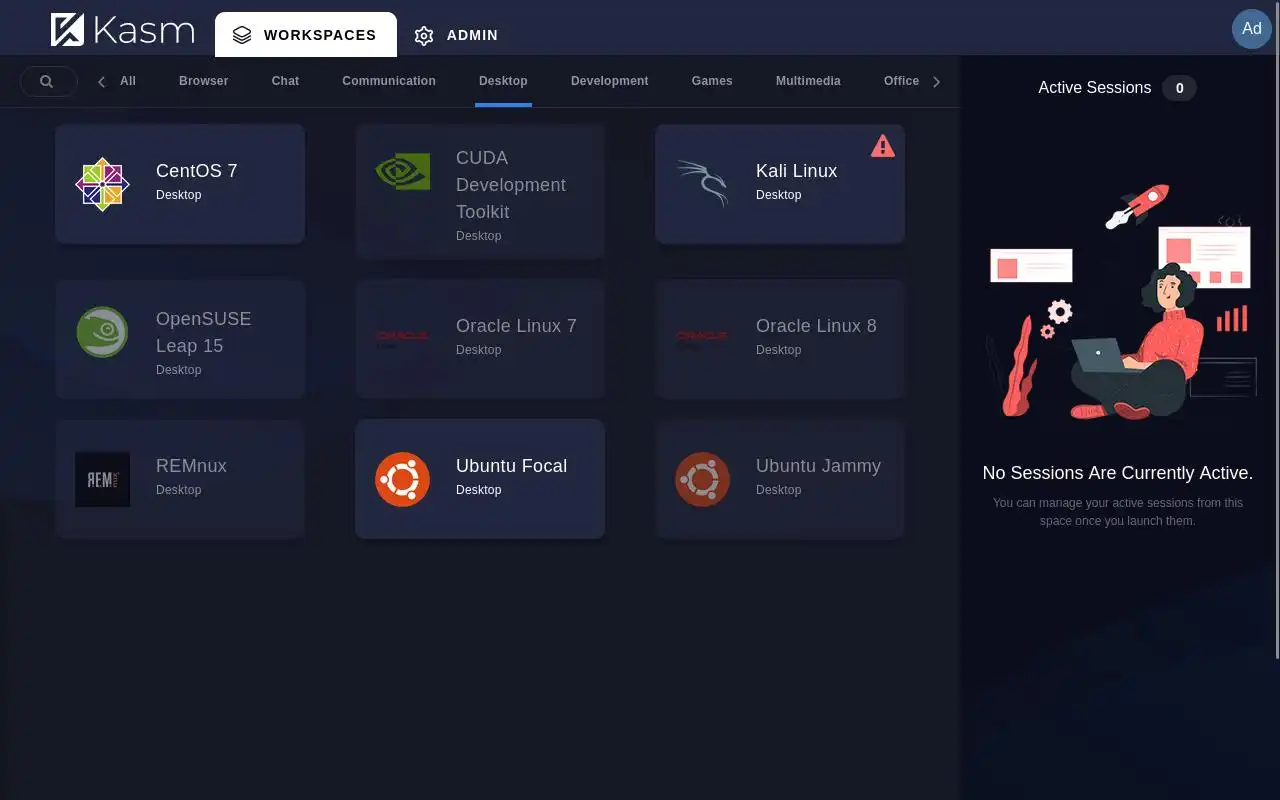Select the Chat category

click(x=285, y=81)
